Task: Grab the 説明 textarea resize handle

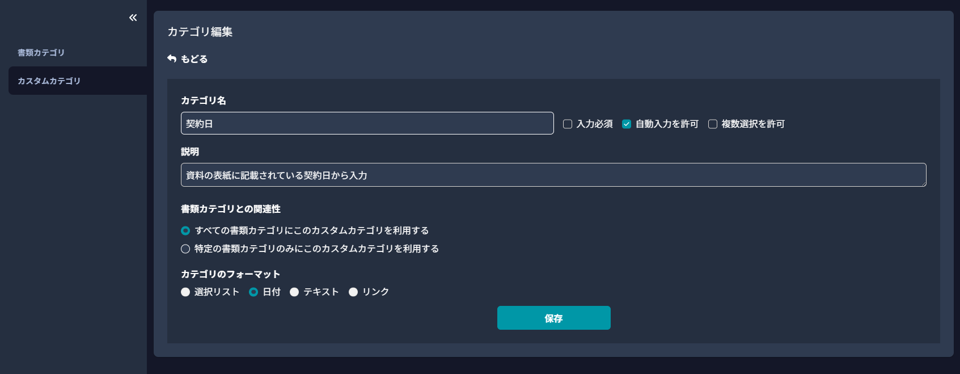Action: [923, 183]
